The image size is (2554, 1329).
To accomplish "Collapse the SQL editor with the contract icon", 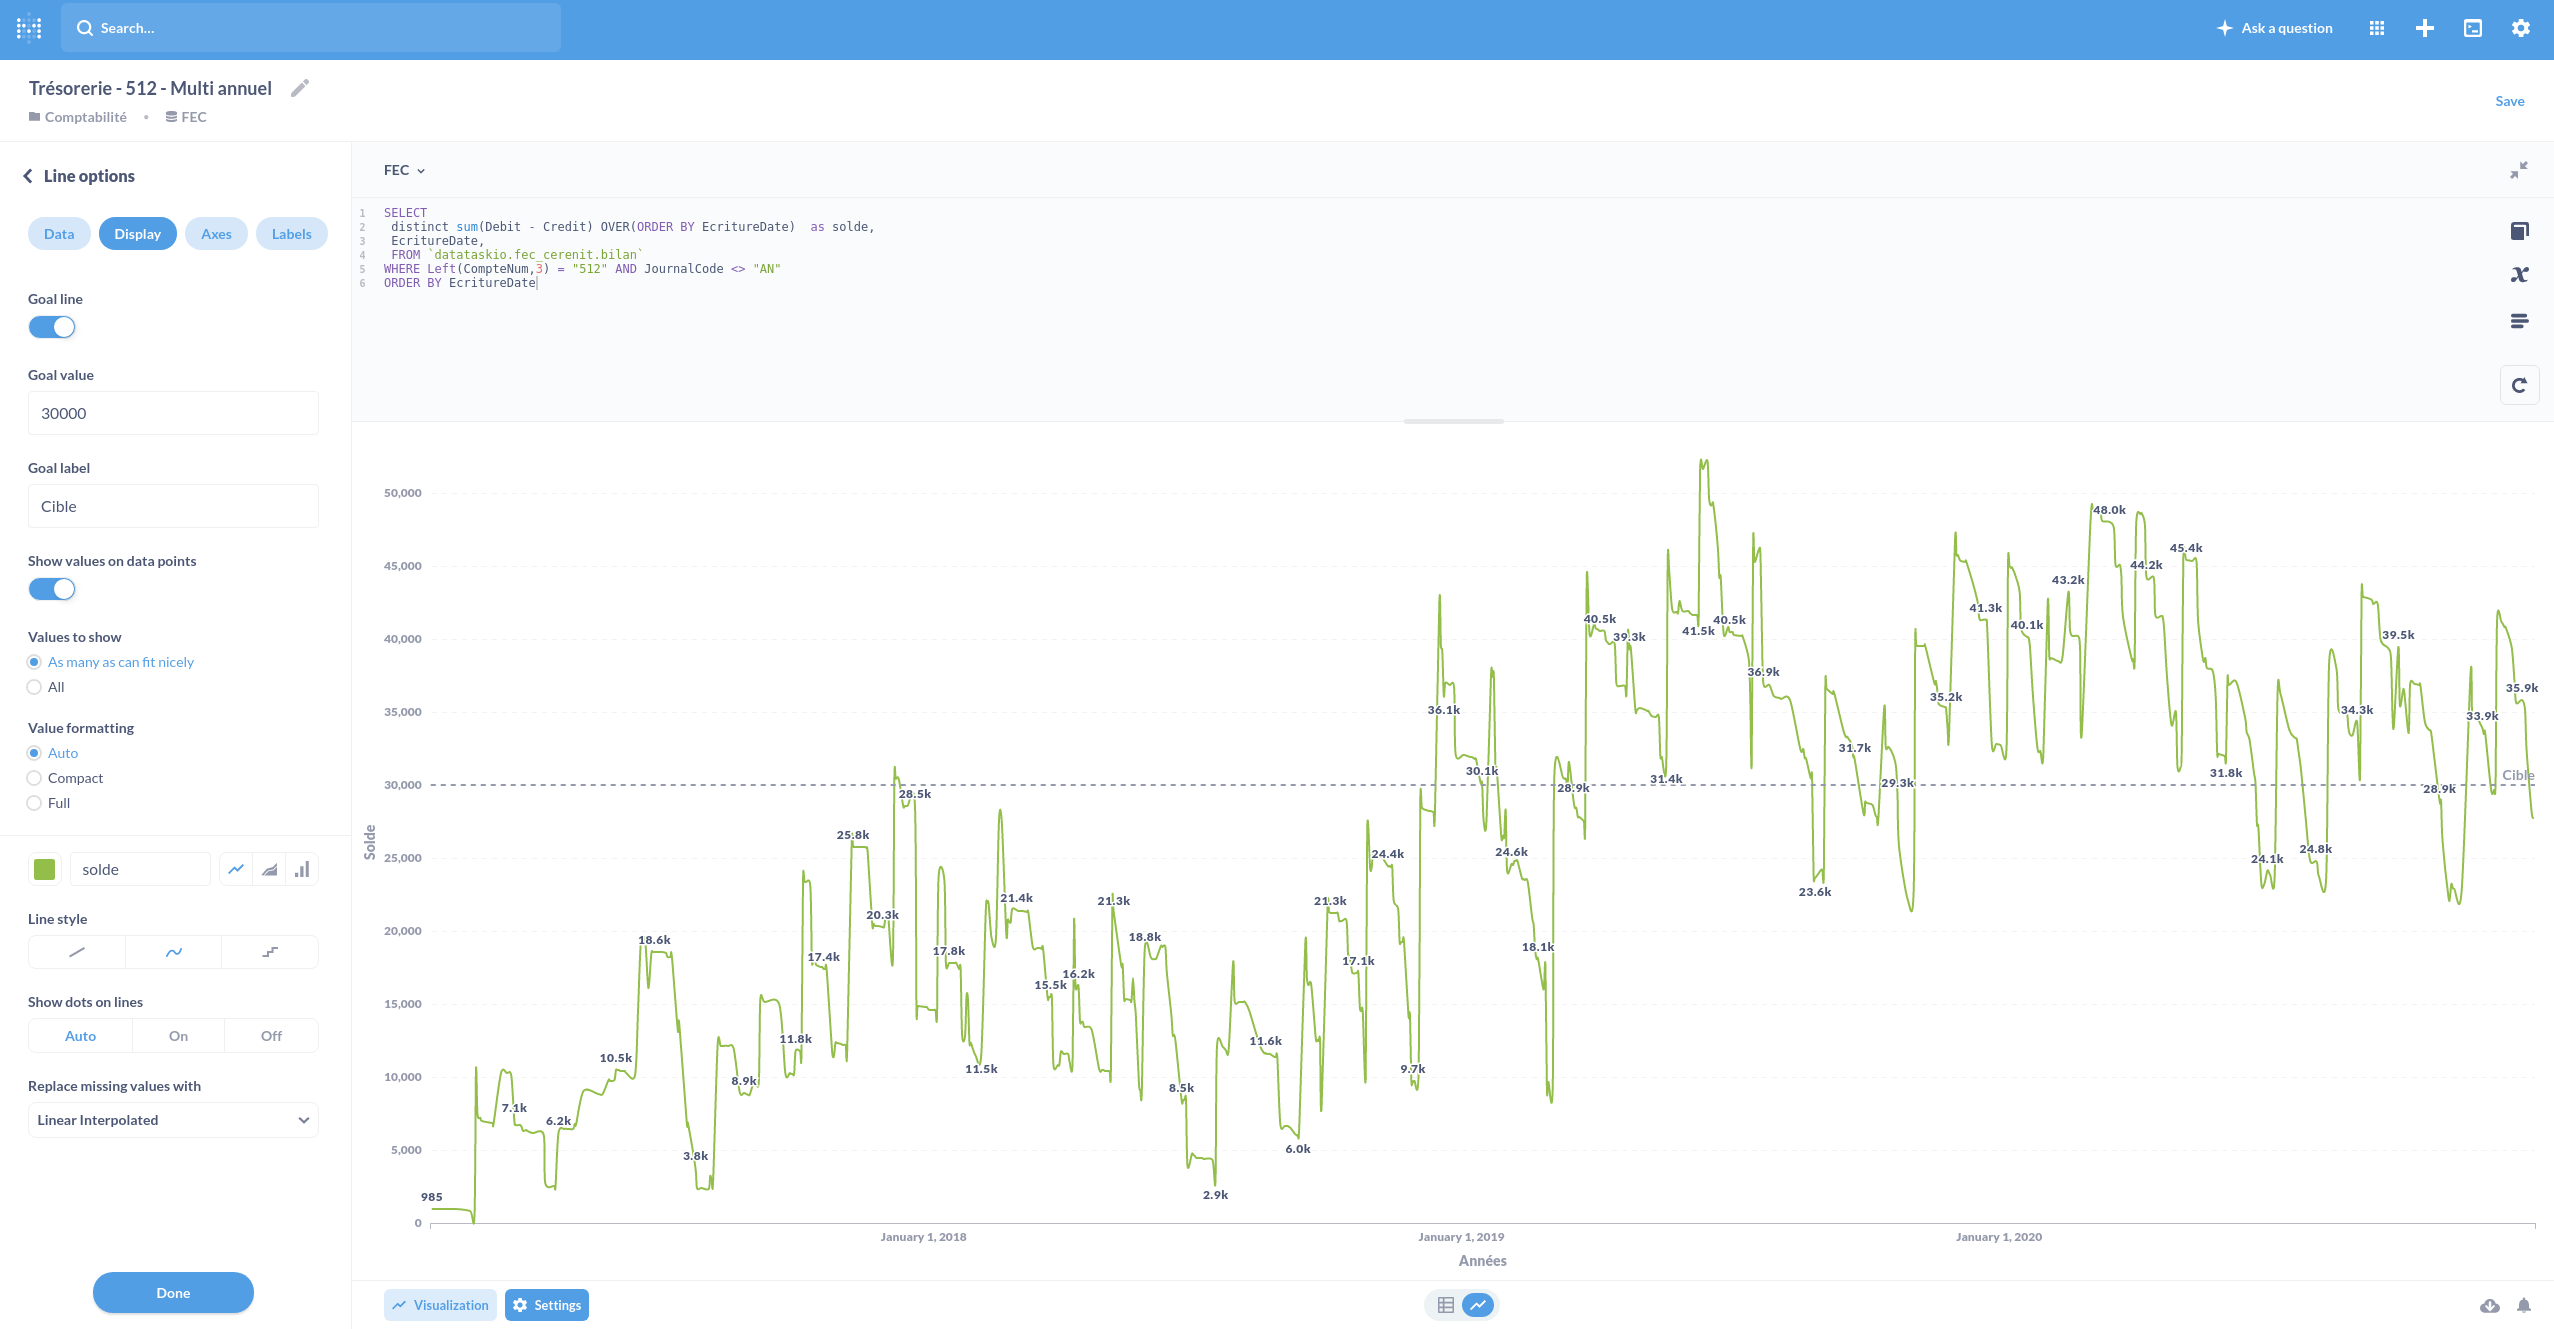I will click(x=2518, y=171).
